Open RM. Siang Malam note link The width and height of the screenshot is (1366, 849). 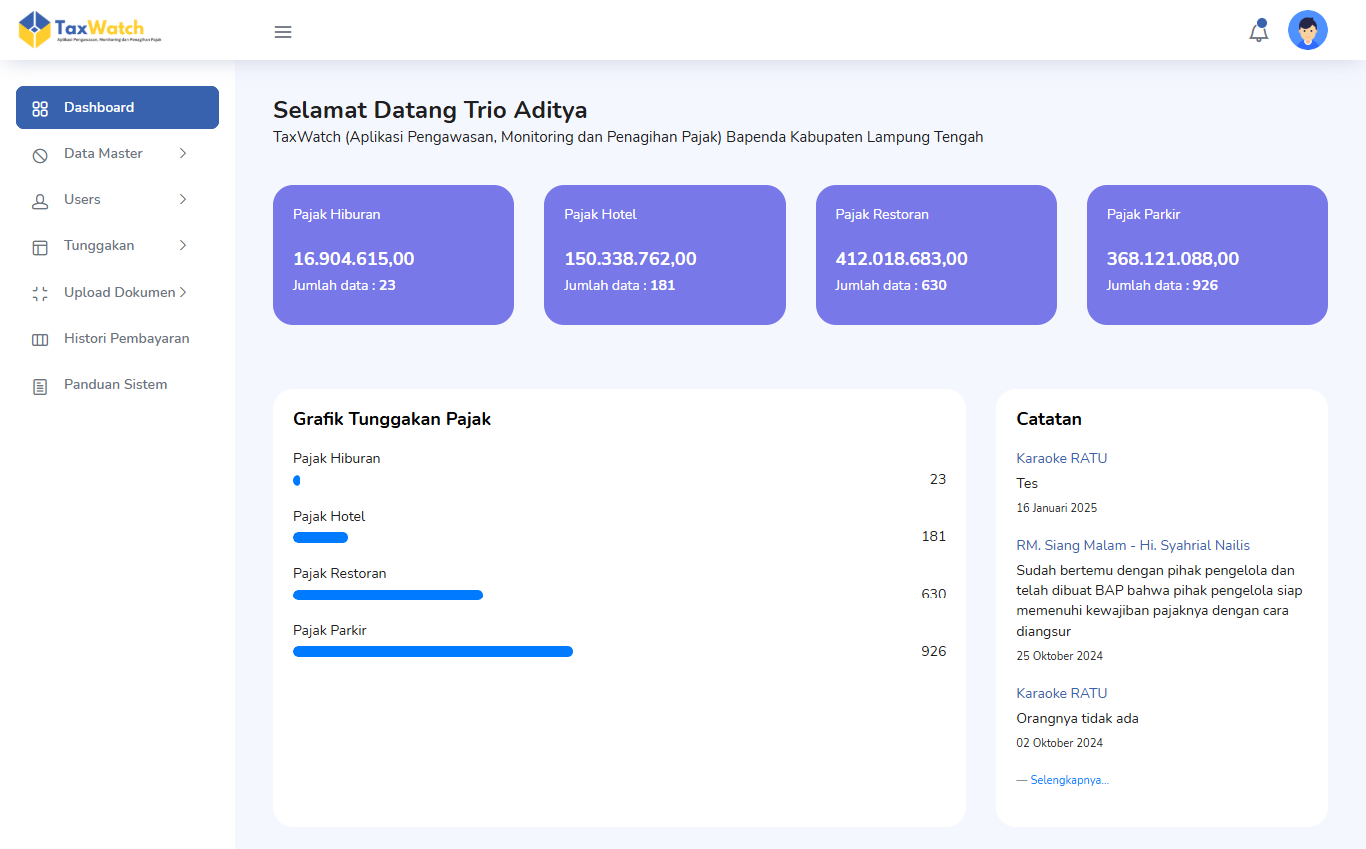(x=1133, y=545)
